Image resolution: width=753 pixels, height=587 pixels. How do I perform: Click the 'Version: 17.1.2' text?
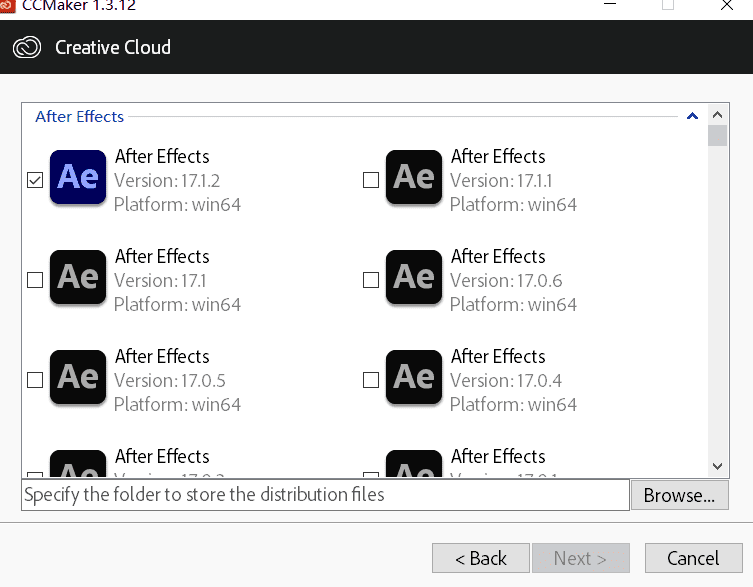167,181
